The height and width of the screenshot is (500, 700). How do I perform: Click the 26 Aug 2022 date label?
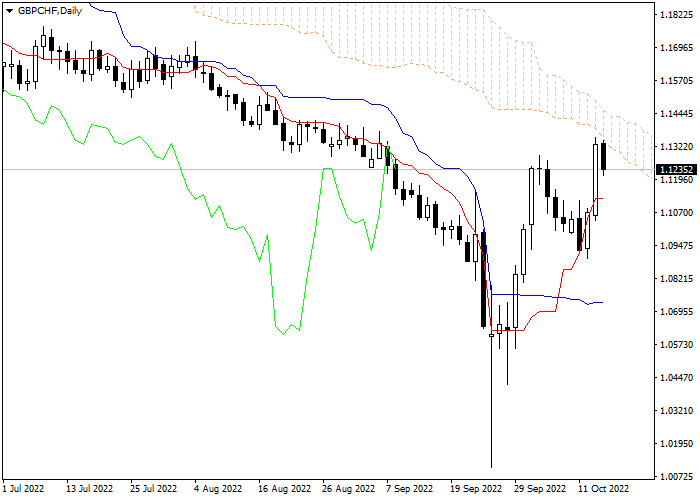point(349,489)
